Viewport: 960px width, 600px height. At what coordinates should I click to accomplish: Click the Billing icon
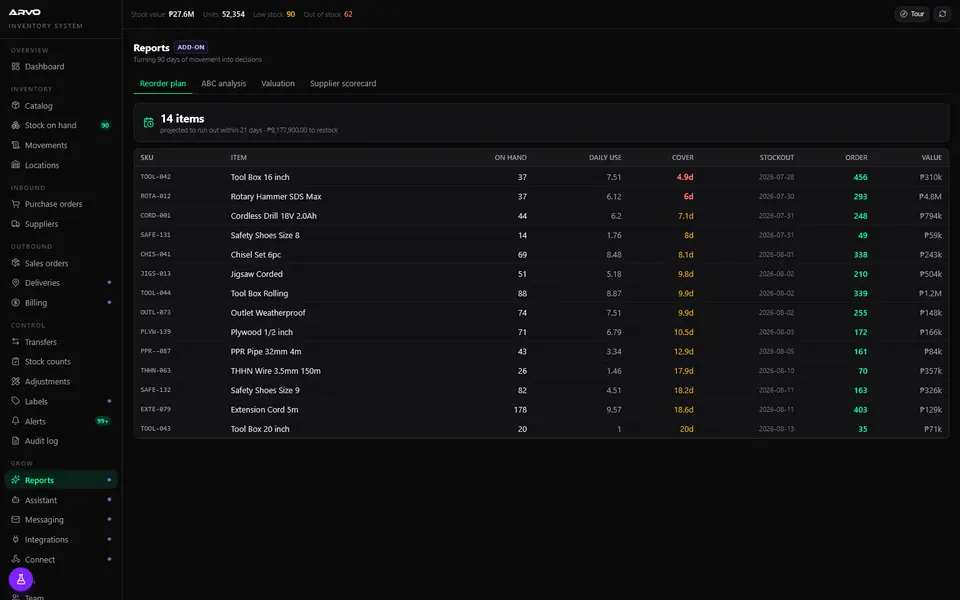coord(15,302)
